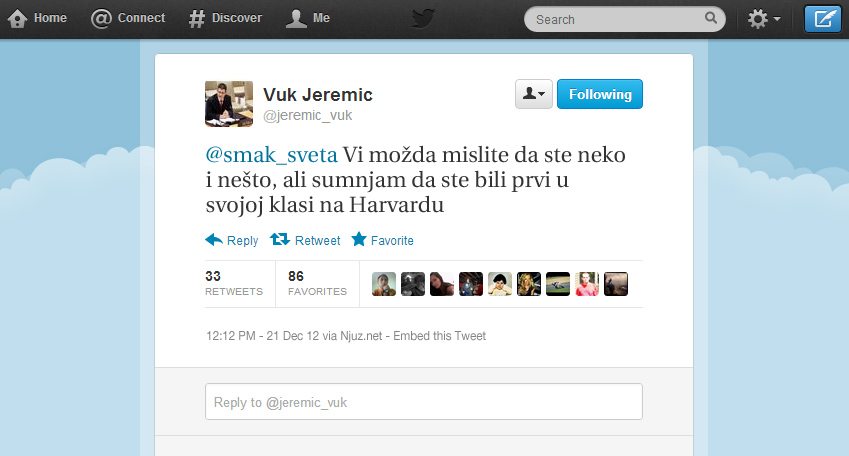Open the 86 Favorites count
Screen dimensions: 849x456
(x=317, y=284)
